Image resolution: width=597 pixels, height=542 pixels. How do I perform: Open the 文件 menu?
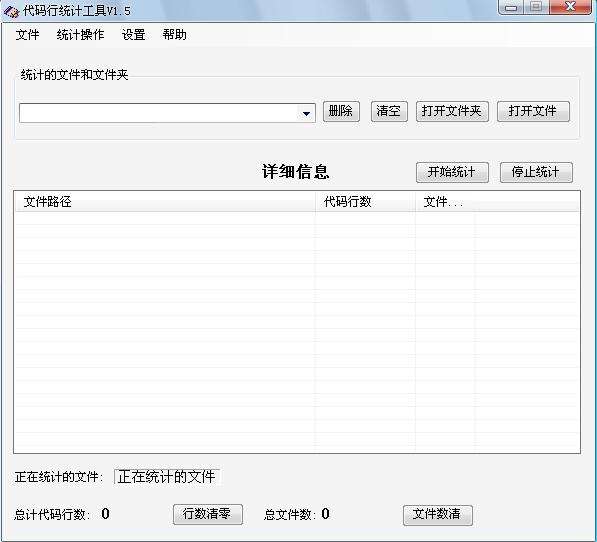coord(27,35)
